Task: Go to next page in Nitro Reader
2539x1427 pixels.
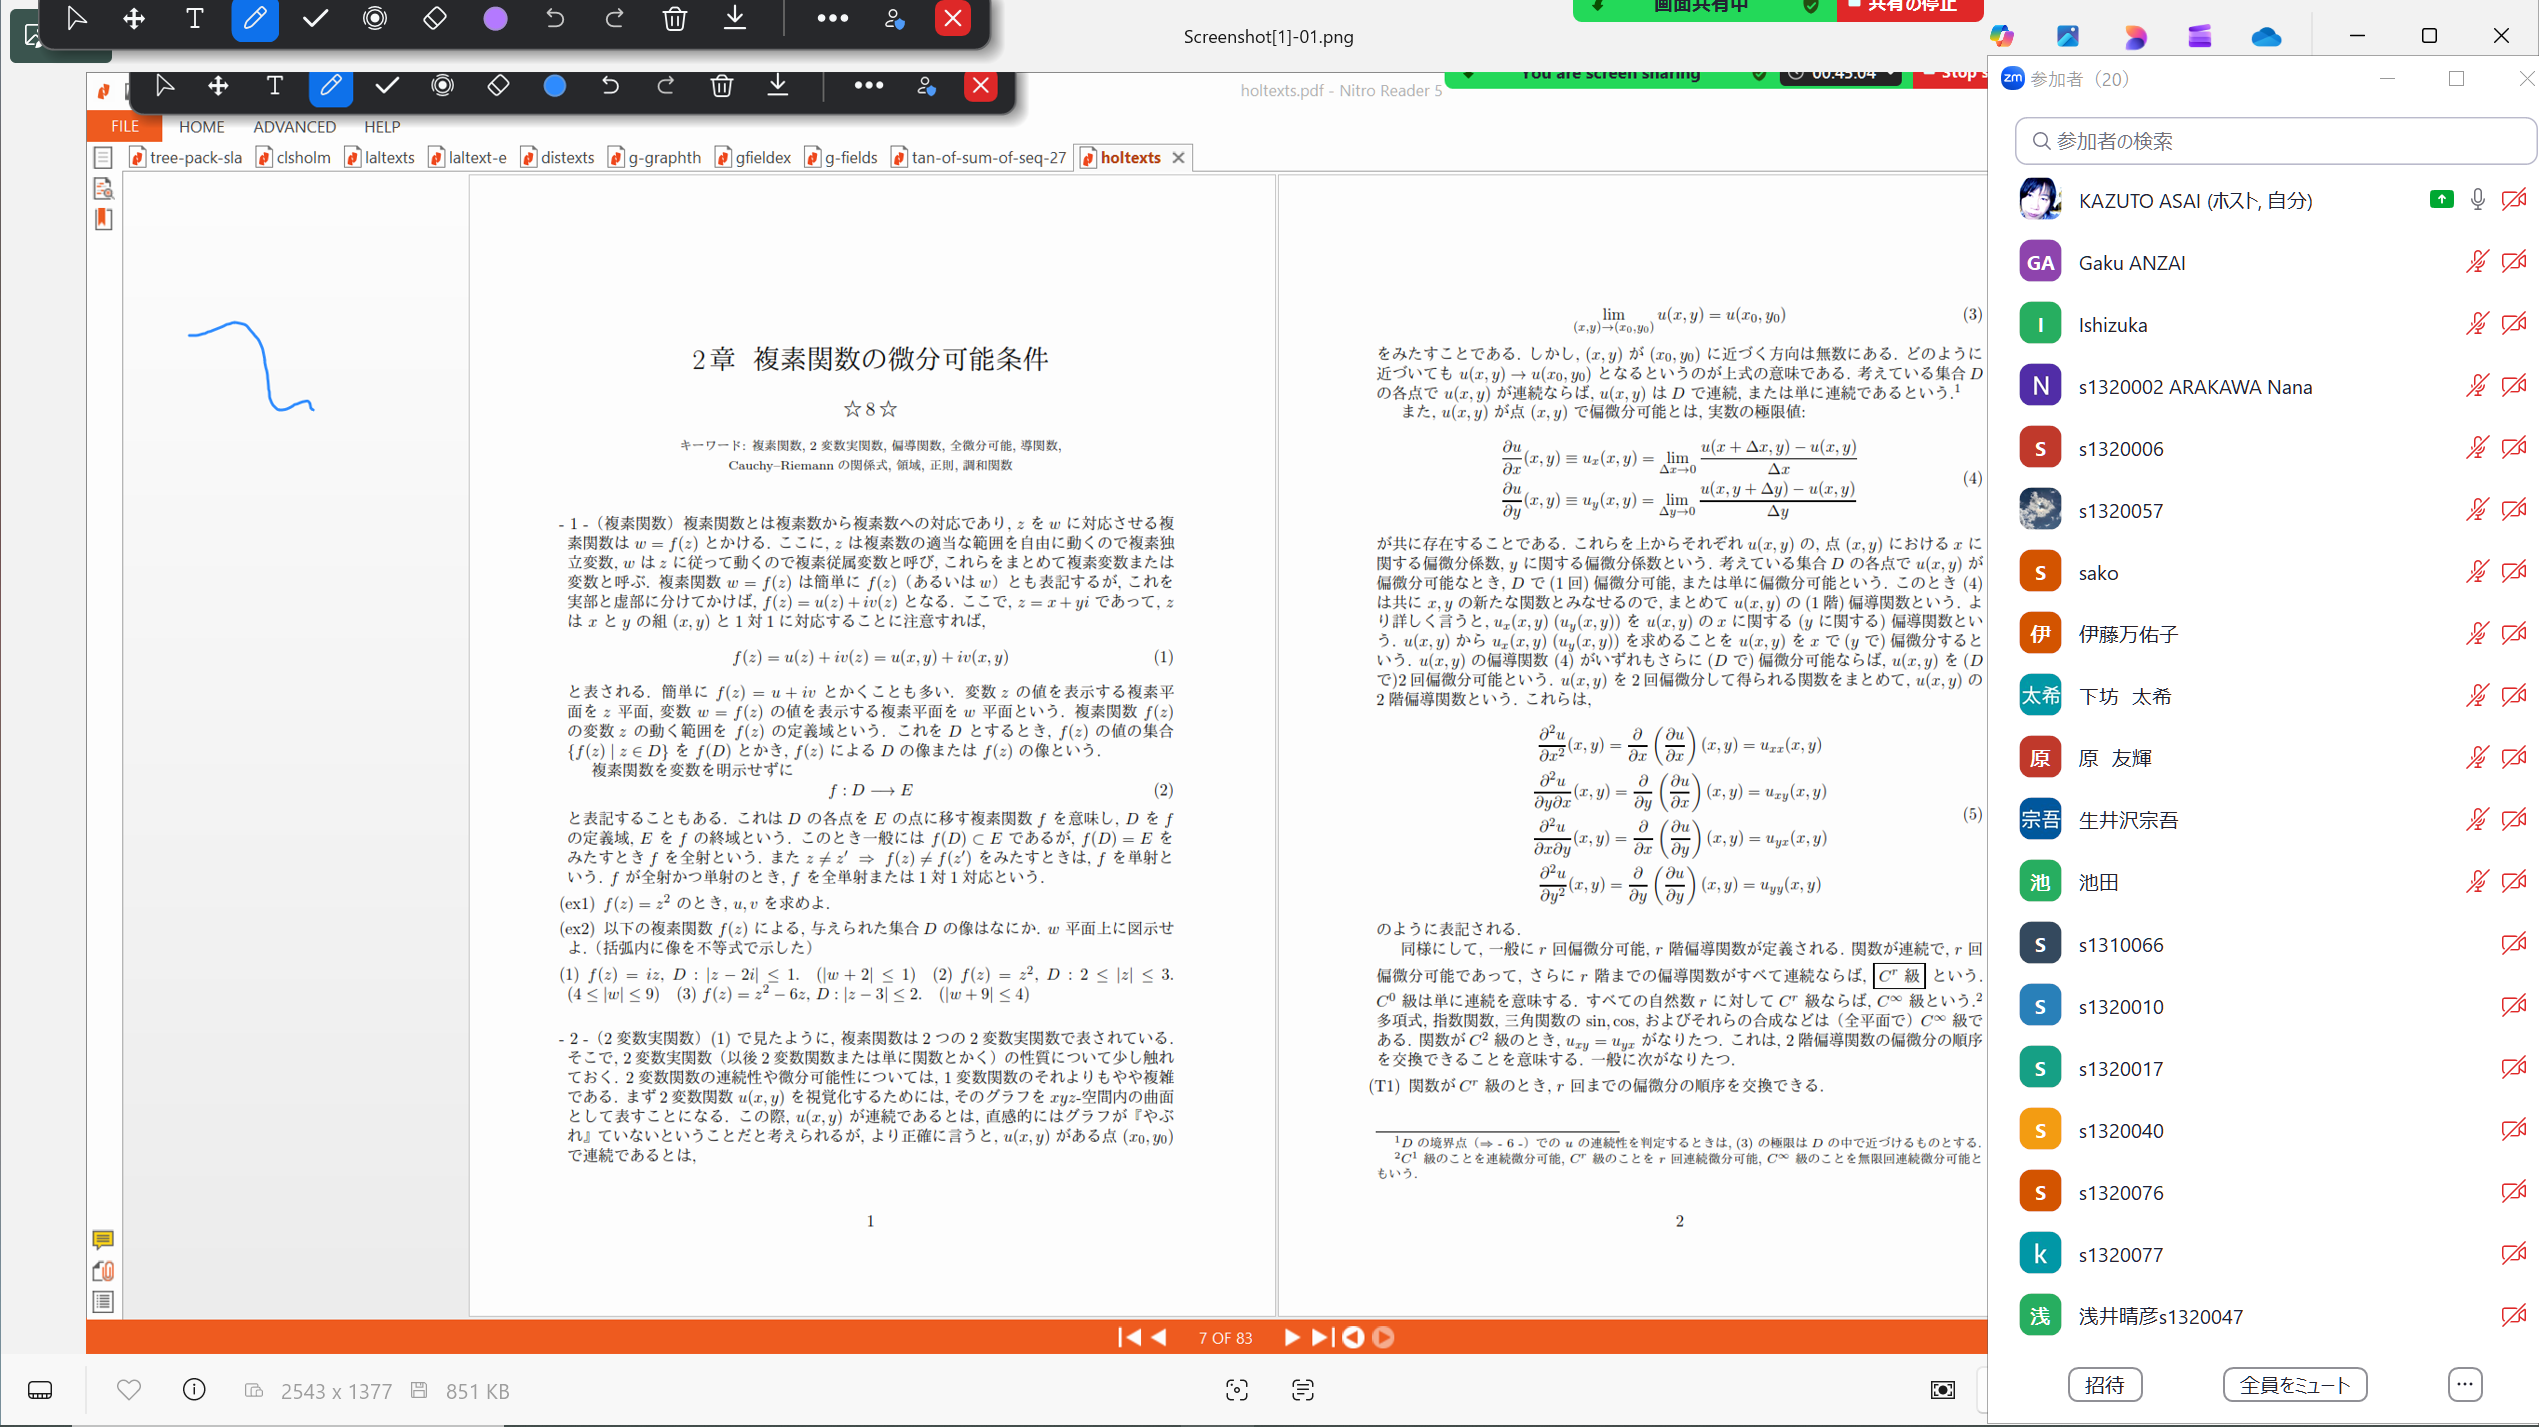Action: click(1291, 1337)
